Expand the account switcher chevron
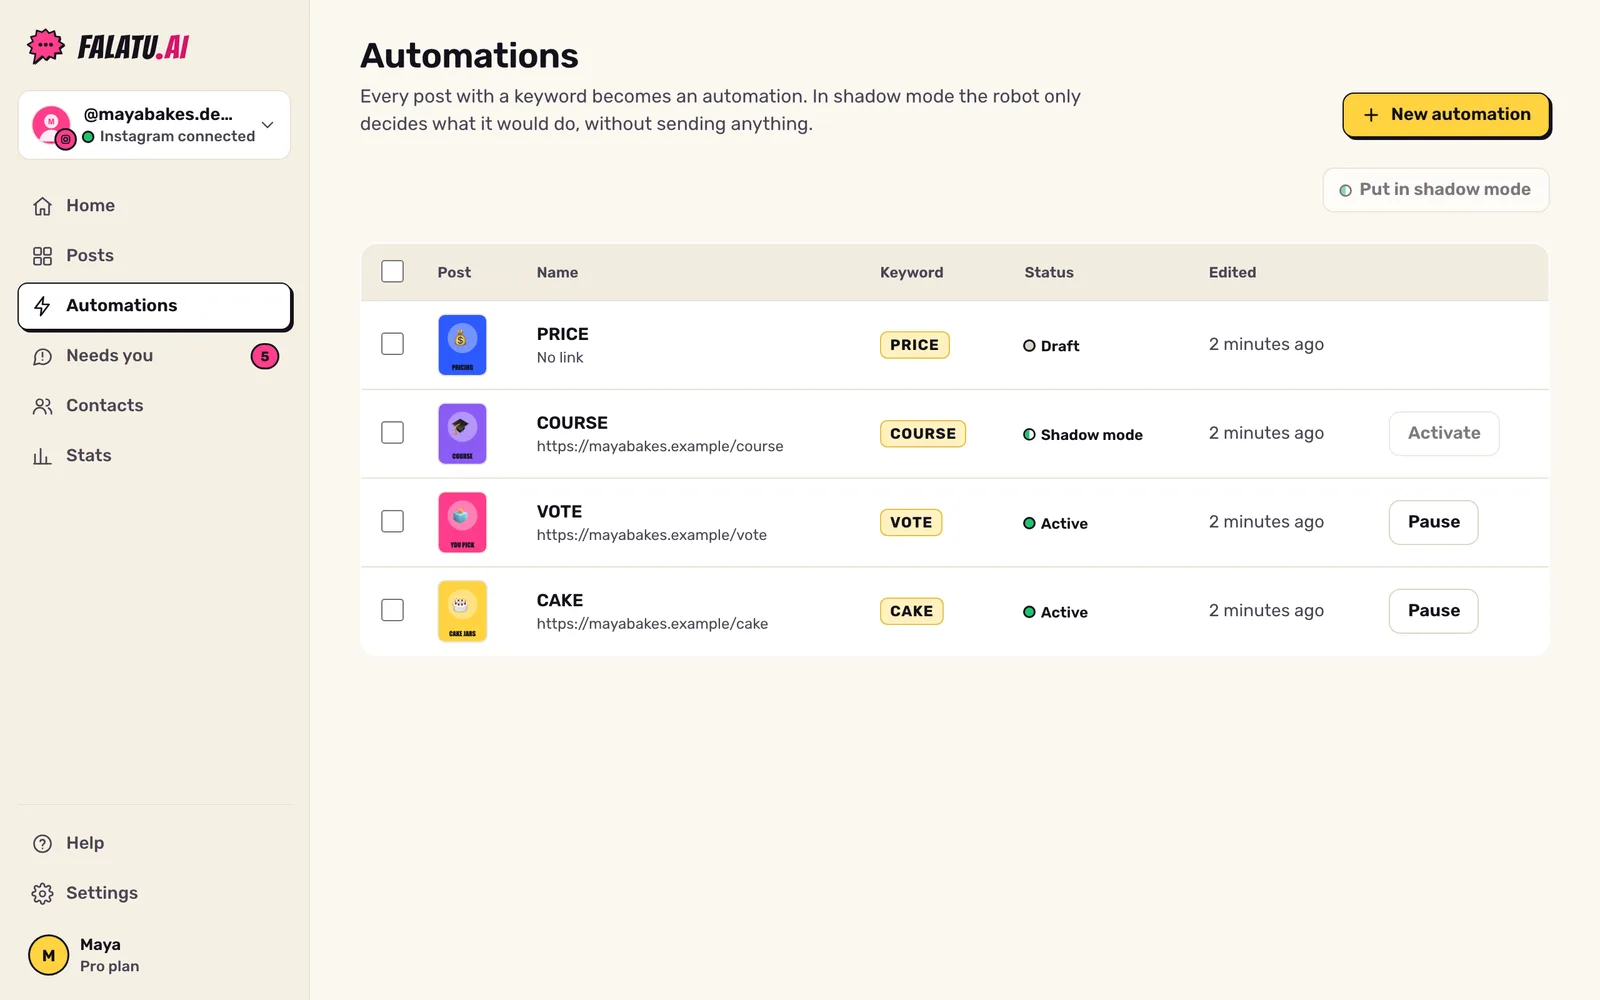This screenshot has width=1600, height=1000. tap(267, 125)
